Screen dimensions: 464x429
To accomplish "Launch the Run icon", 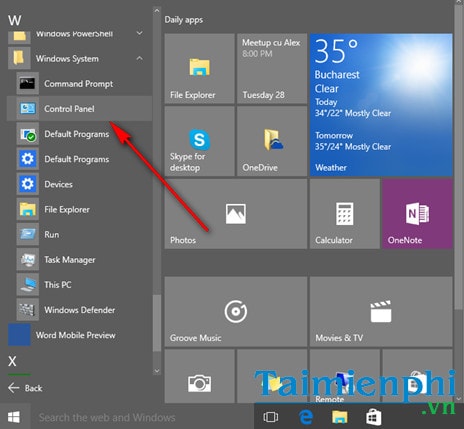I will tap(27, 234).
